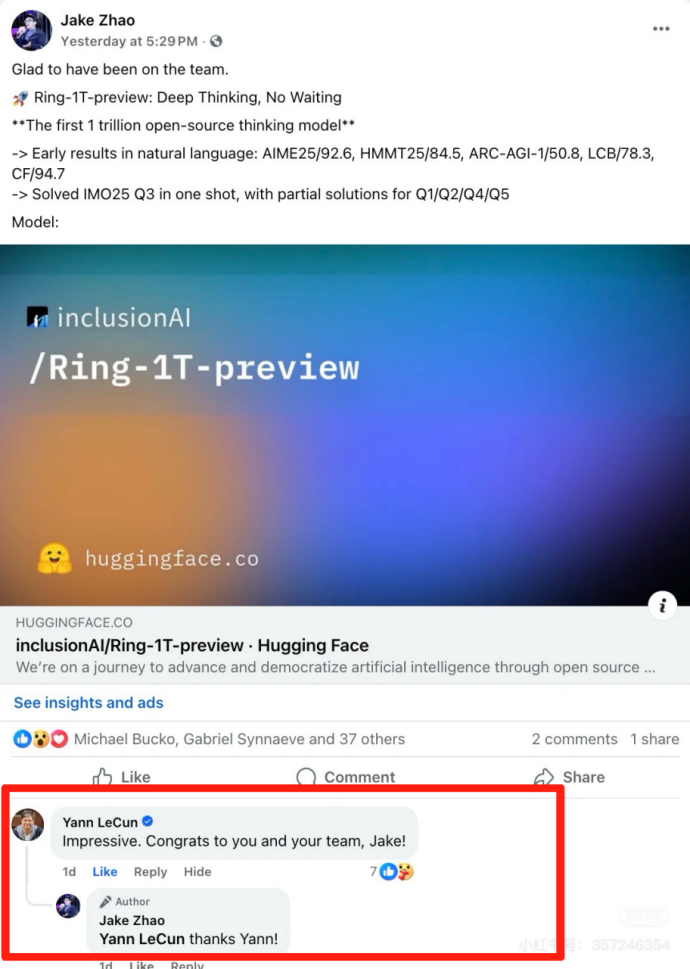Like the post with the Like button
This screenshot has height=969, width=690.
(x=122, y=776)
